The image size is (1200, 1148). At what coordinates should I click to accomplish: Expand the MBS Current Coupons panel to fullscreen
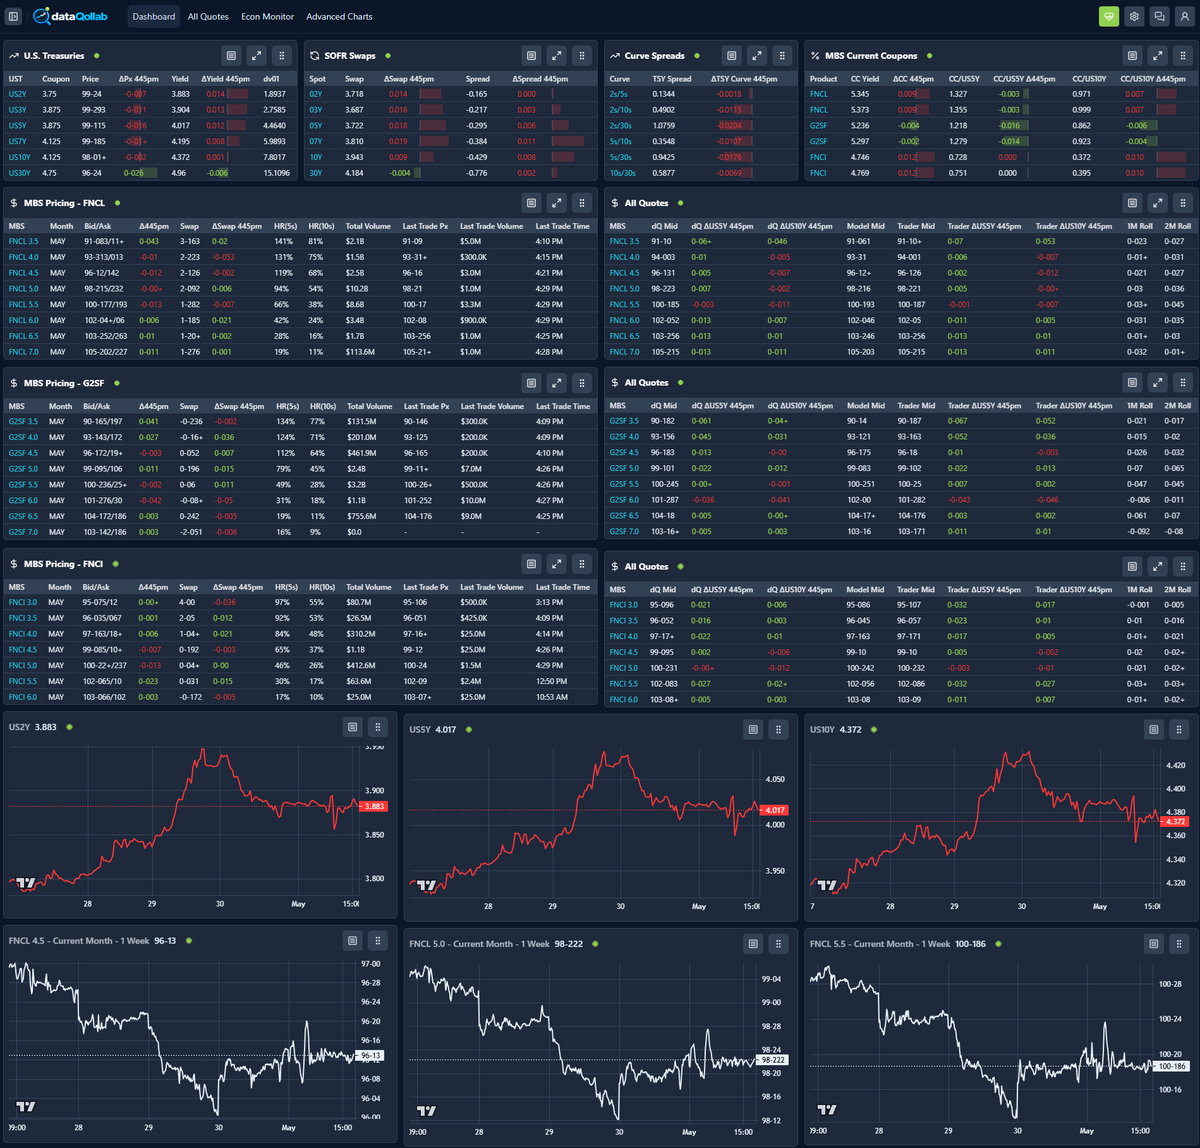click(x=1157, y=56)
